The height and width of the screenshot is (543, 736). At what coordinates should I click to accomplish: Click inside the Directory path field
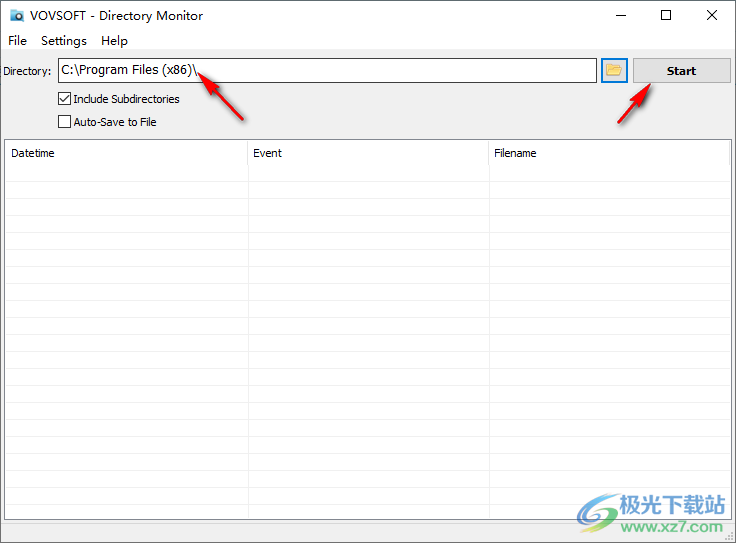click(x=327, y=70)
